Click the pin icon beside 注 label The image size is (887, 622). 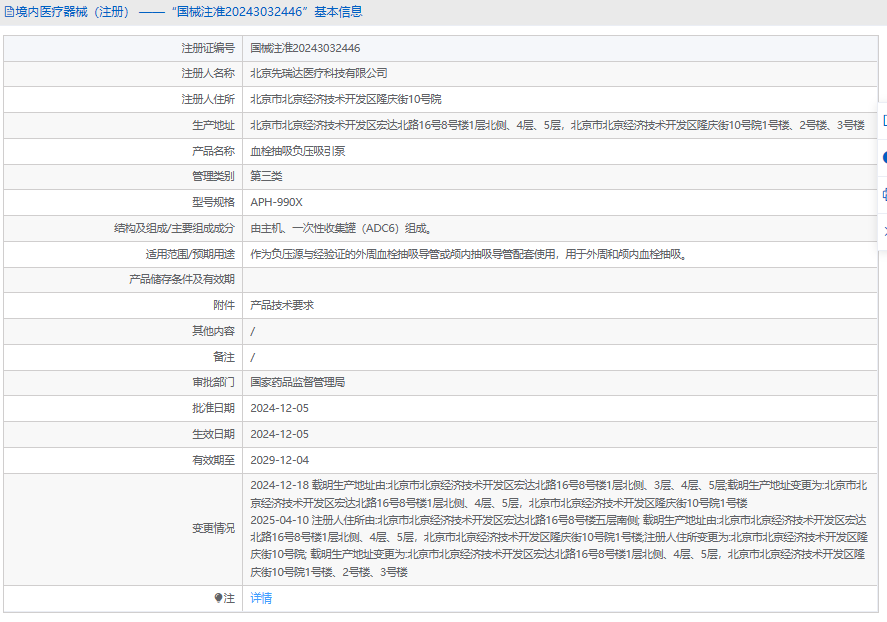(218, 598)
